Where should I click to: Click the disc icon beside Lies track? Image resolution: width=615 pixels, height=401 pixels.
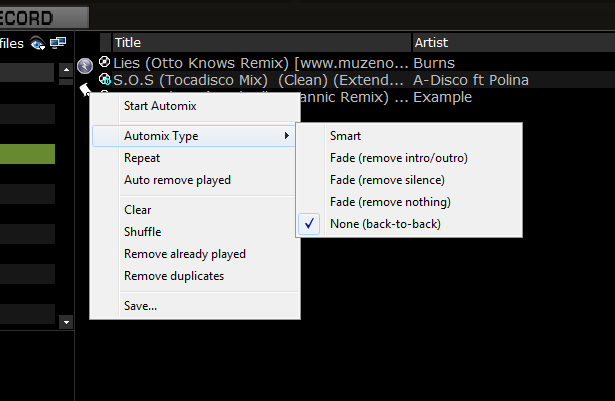tap(105, 62)
